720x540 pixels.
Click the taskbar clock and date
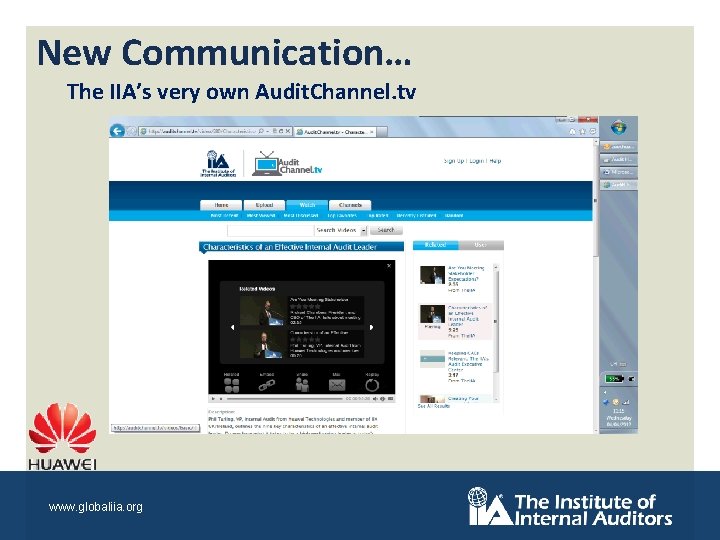coord(619,418)
